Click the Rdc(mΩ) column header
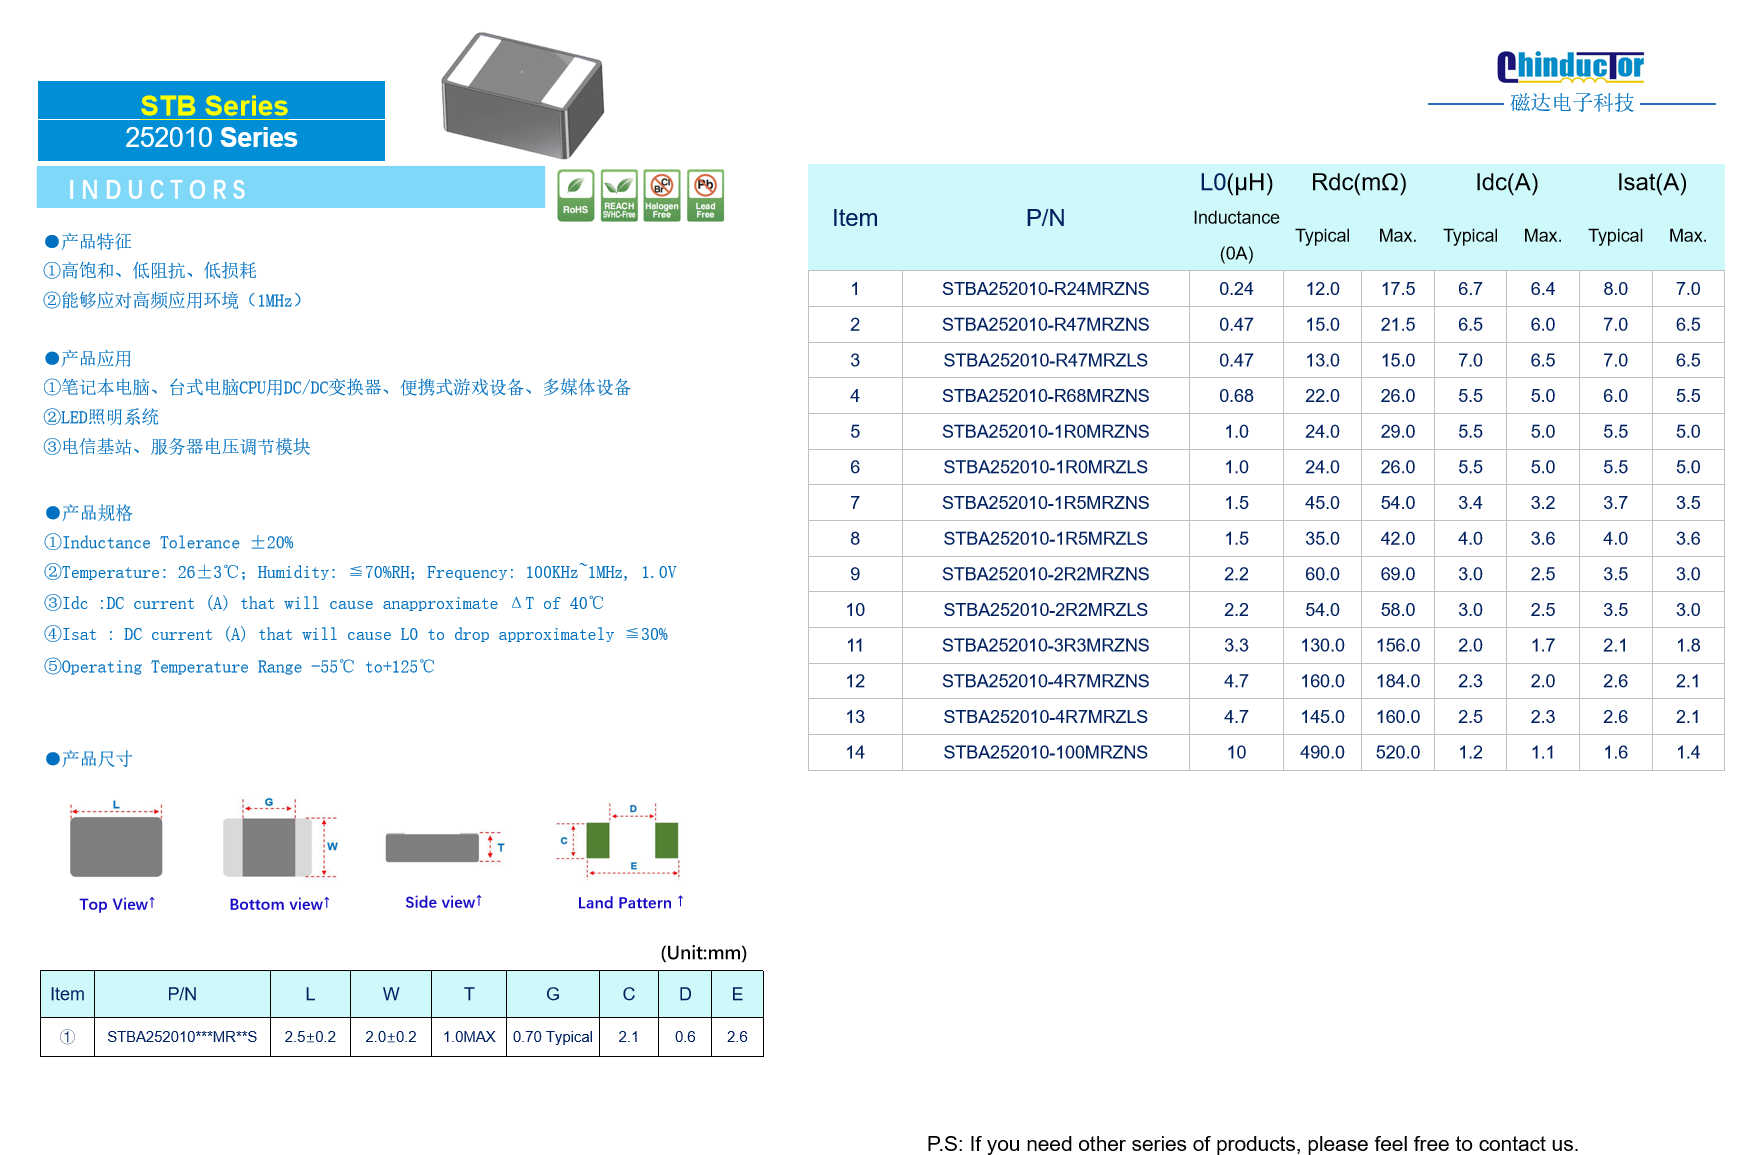This screenshot has width=1764, height=1155. pyautogui.click(x=1358, y=183)
